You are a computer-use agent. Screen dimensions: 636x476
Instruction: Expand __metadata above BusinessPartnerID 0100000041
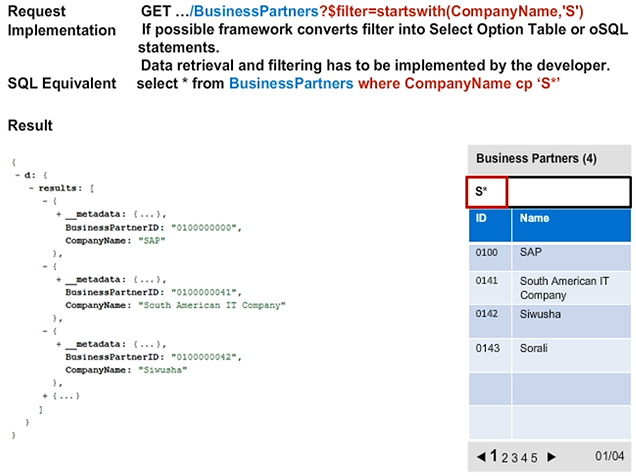[x=58, y=279]
